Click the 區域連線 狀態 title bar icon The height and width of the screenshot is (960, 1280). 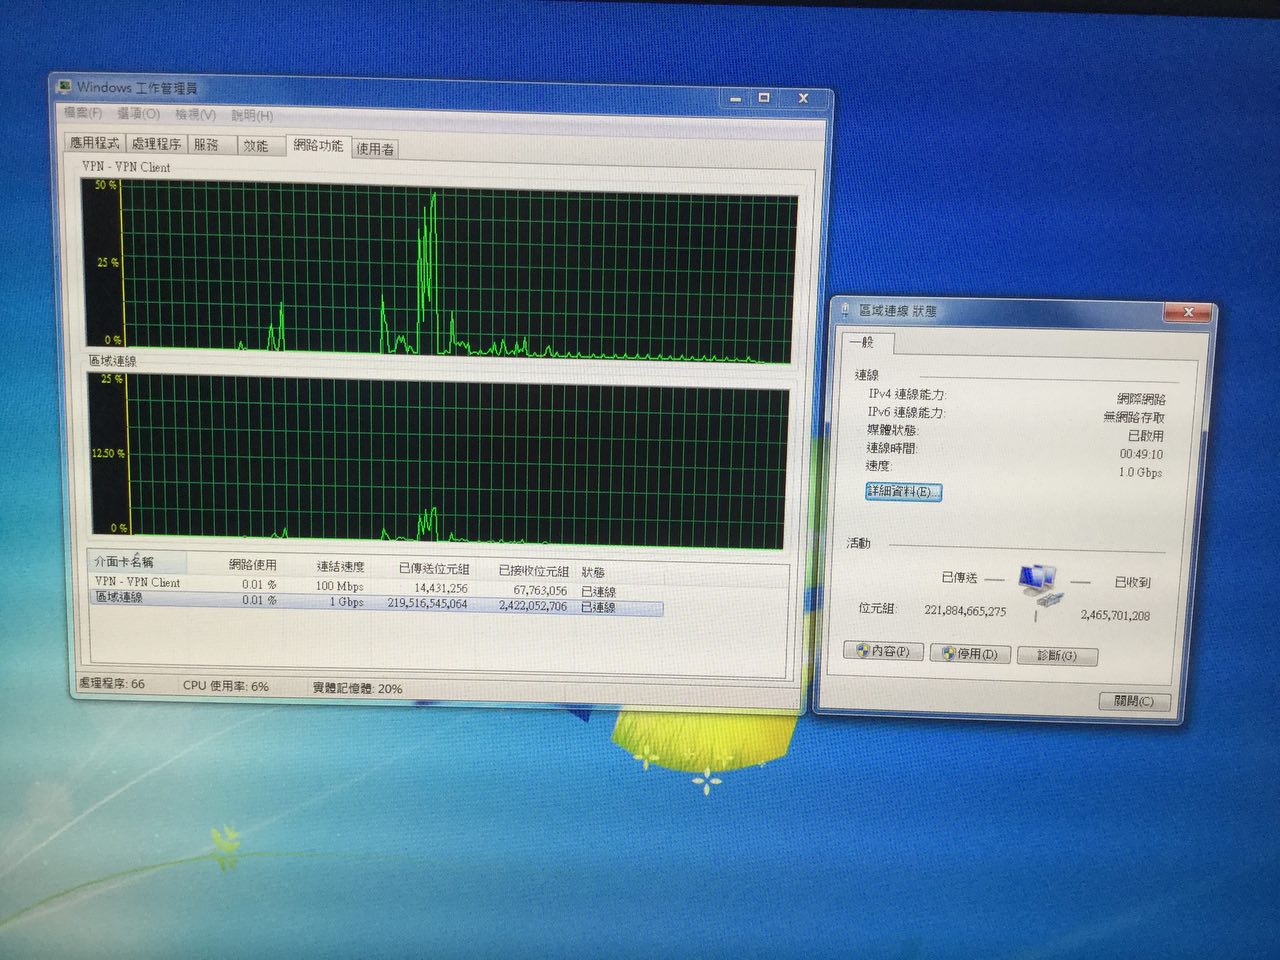click(x=845, y=310)
